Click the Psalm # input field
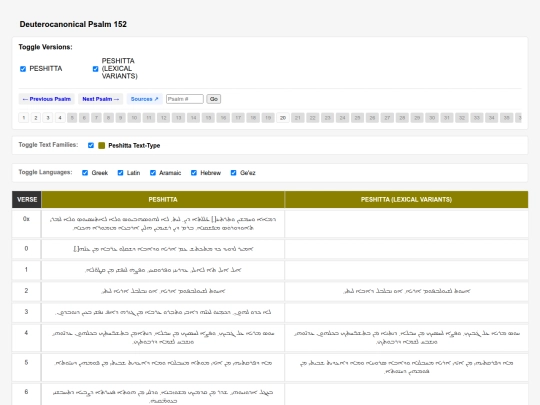This screenshot has height=405, width=540. tap(185, 99)
